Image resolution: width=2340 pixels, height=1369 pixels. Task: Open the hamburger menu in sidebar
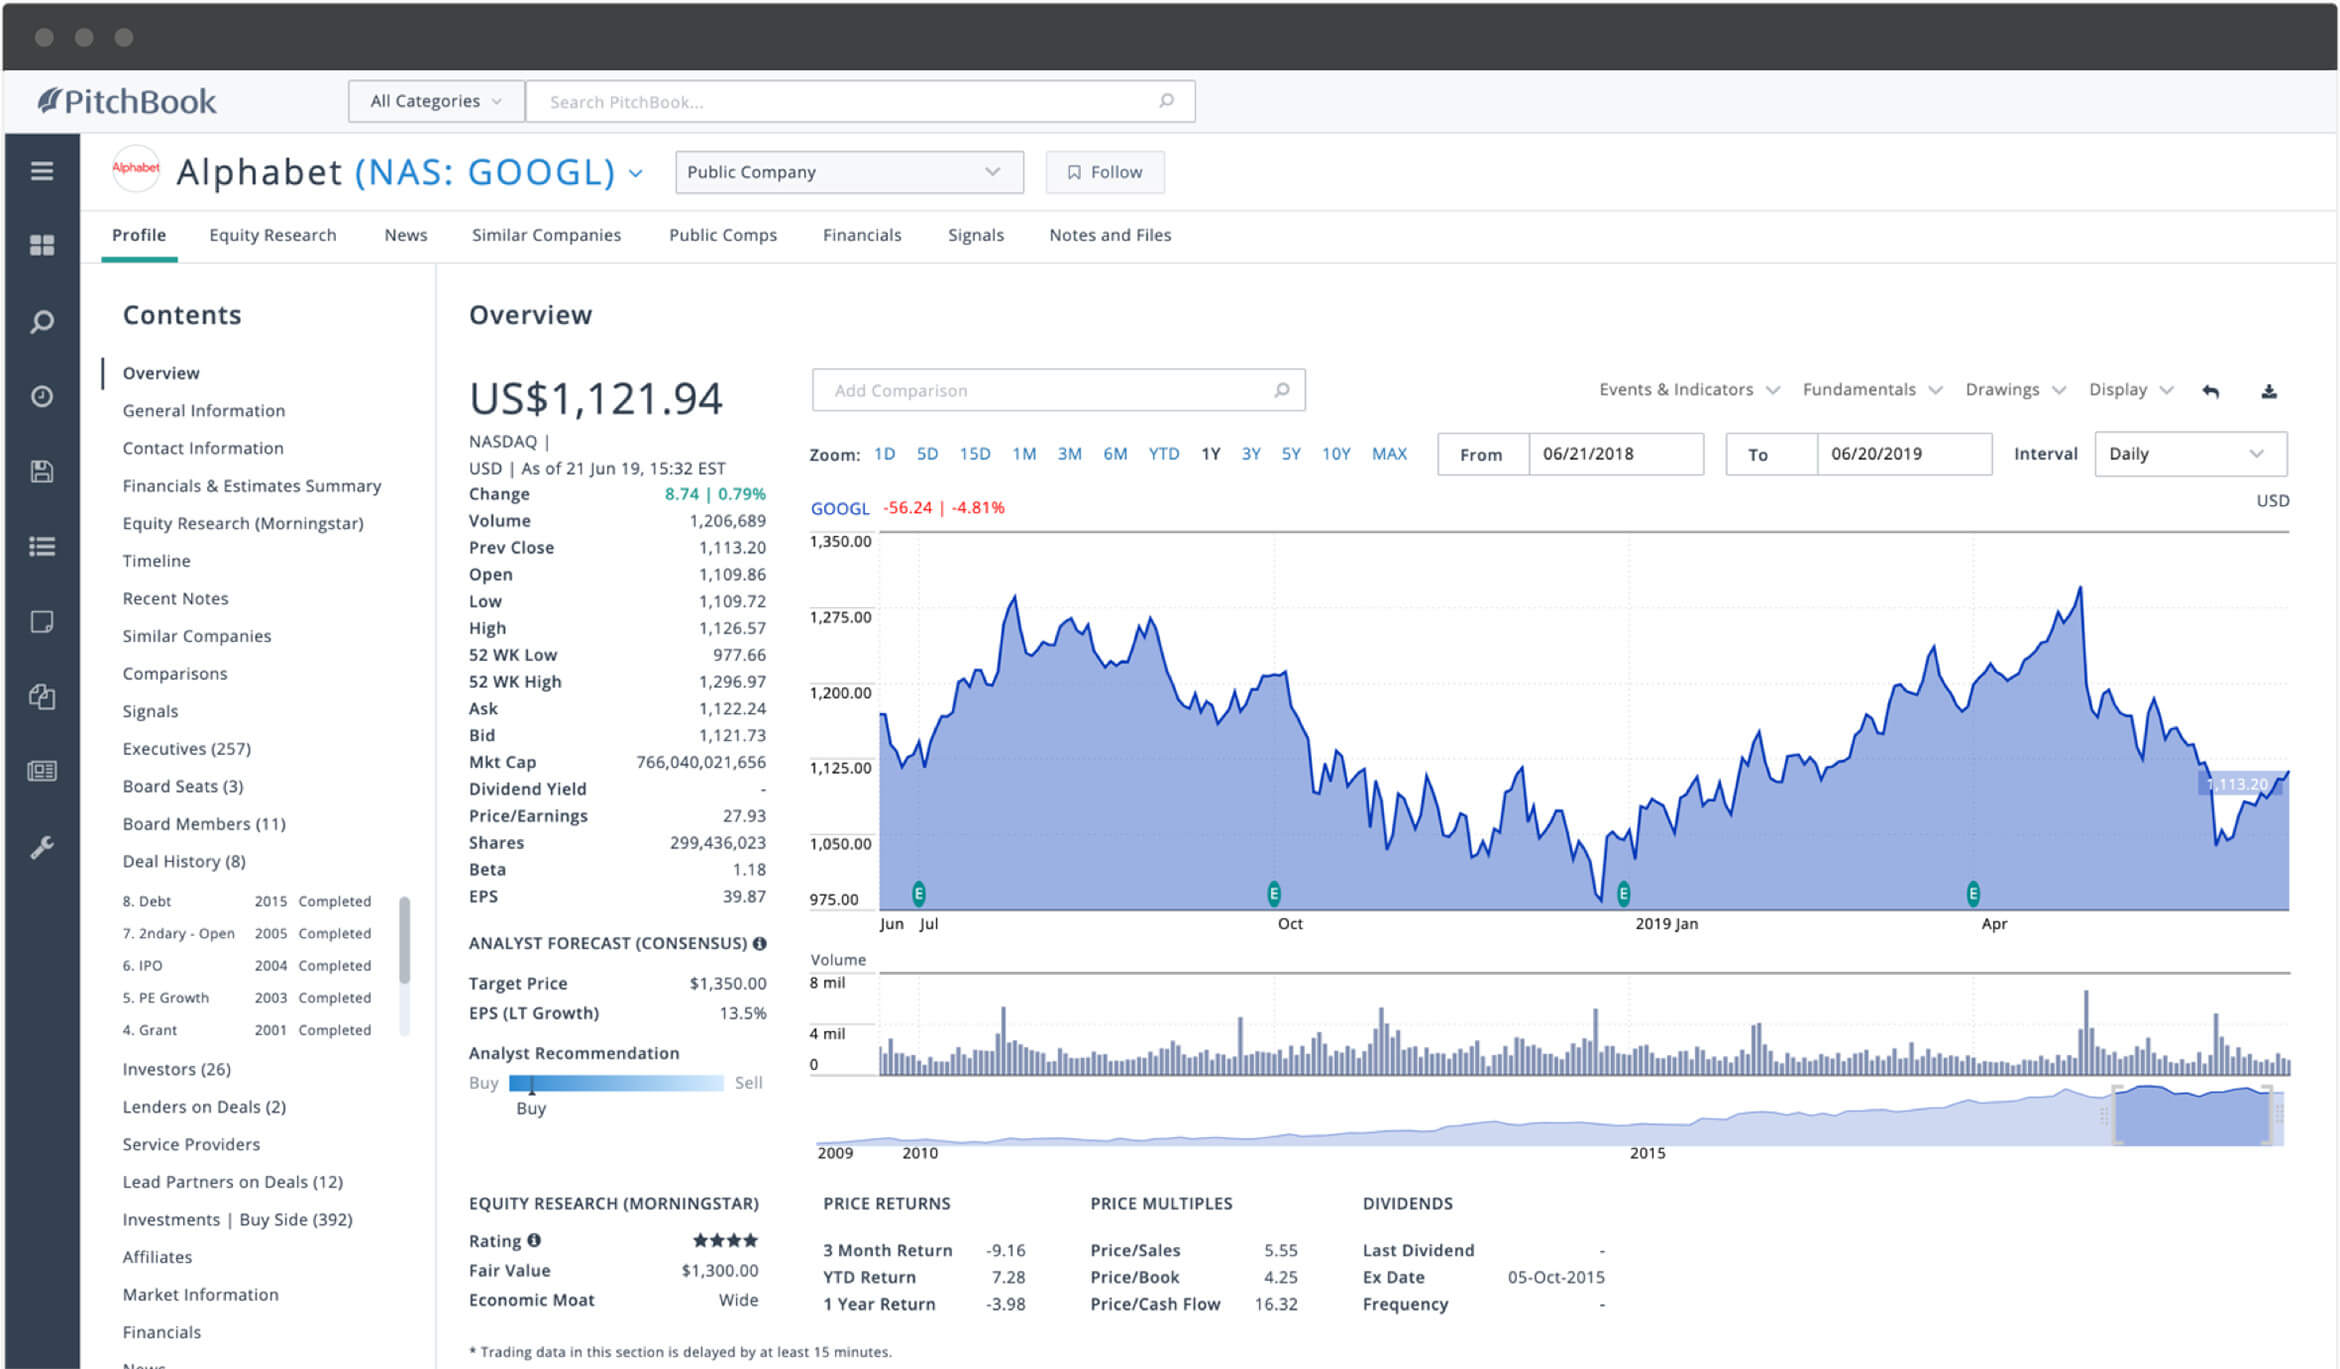(42, 171)
